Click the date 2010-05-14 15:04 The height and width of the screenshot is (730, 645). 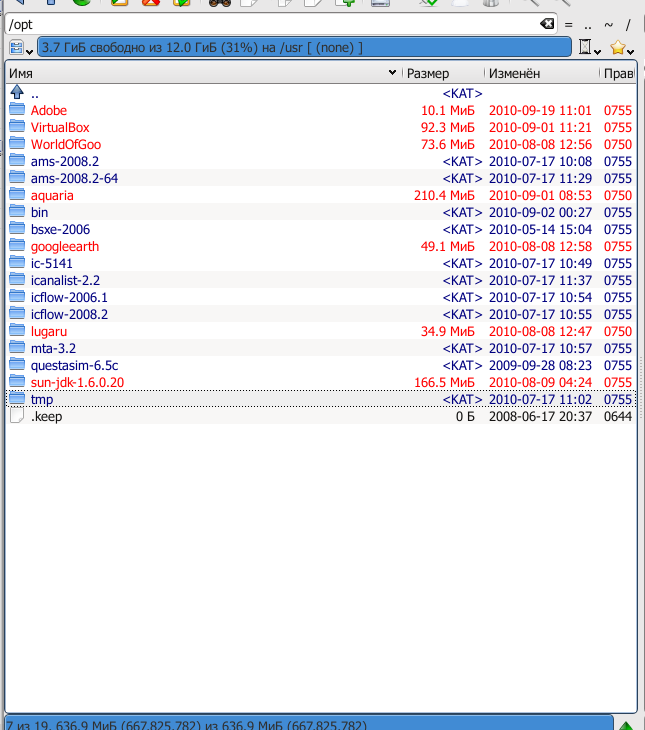540,230
